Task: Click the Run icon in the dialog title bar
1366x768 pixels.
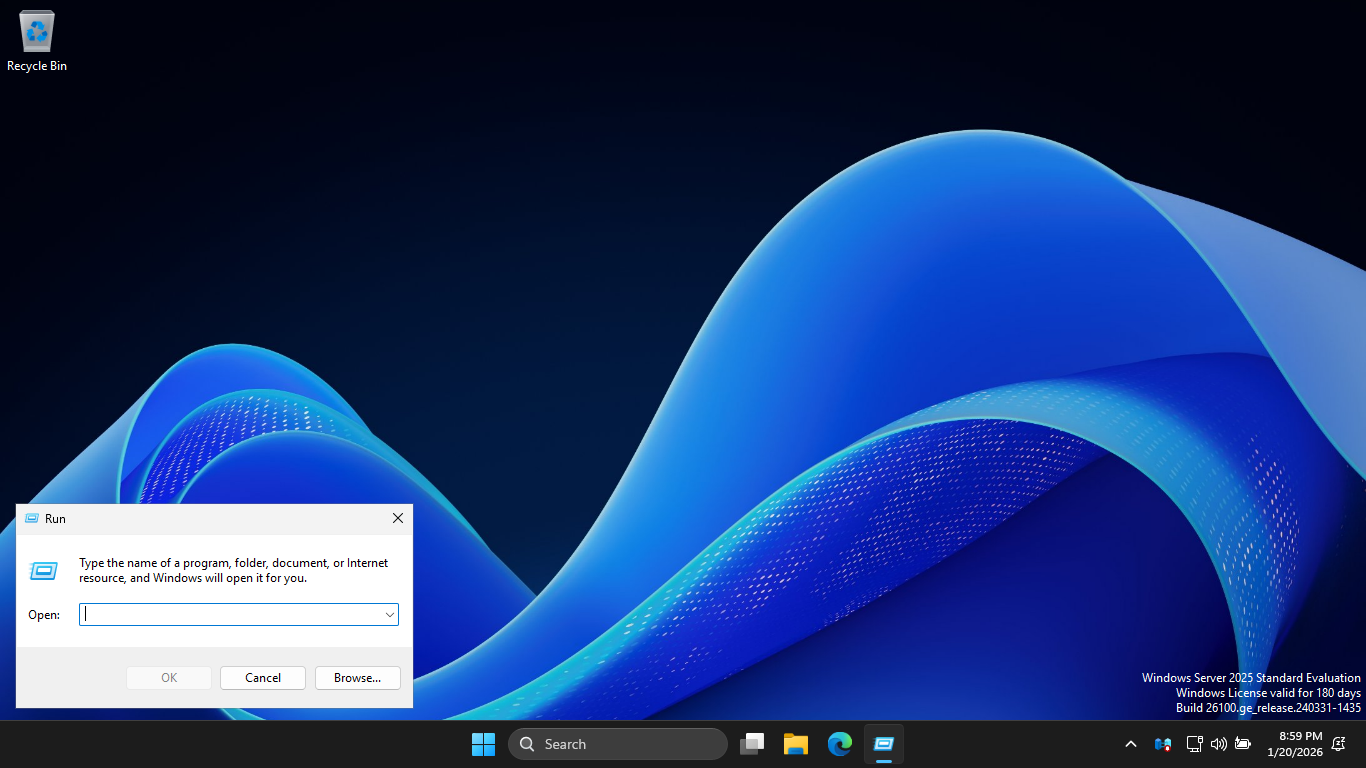Action: tap(32, 519)
